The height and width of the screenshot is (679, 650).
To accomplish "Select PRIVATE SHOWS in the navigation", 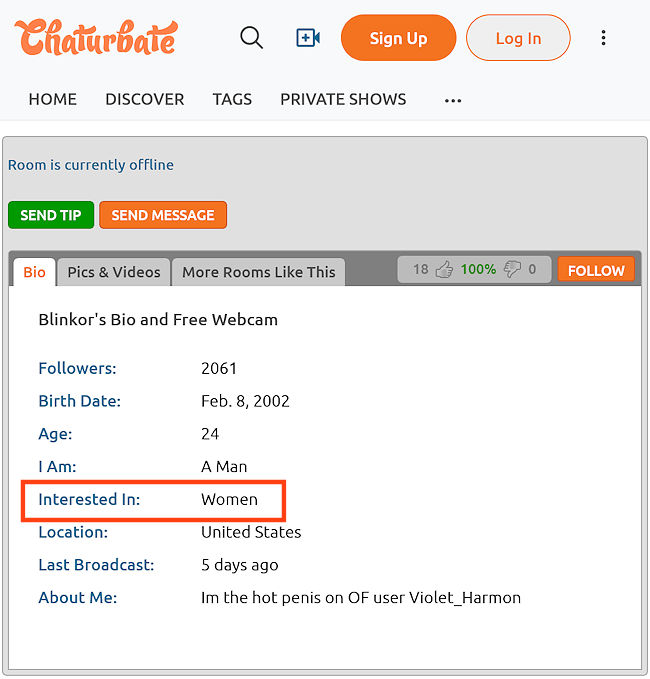I will [x=343, y=99].
